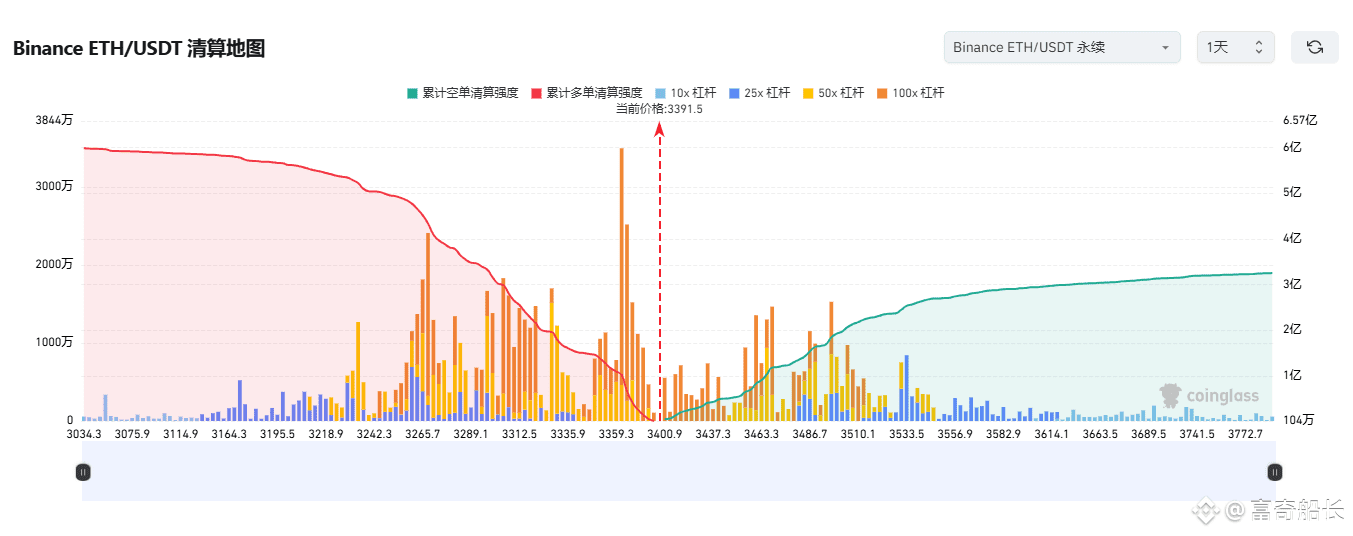The image size is (1353, 536).
Task: Click the Binance ETH/USDT 清算地图 title
Action: (x=139, y=48)
